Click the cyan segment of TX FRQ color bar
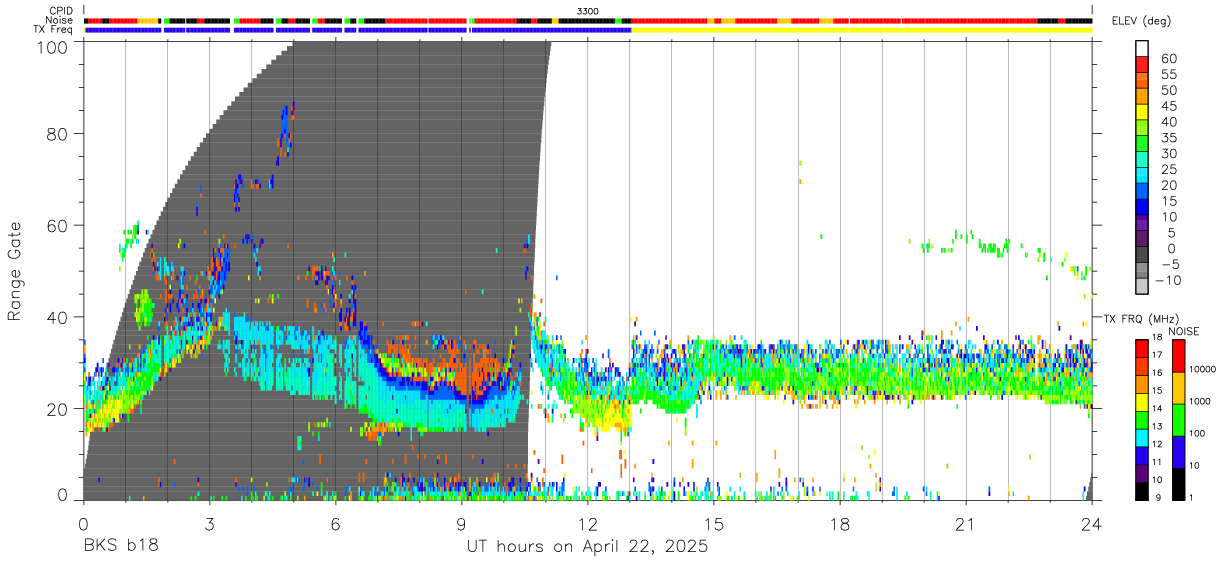The image size is (1228, 567). point(1141,437)
